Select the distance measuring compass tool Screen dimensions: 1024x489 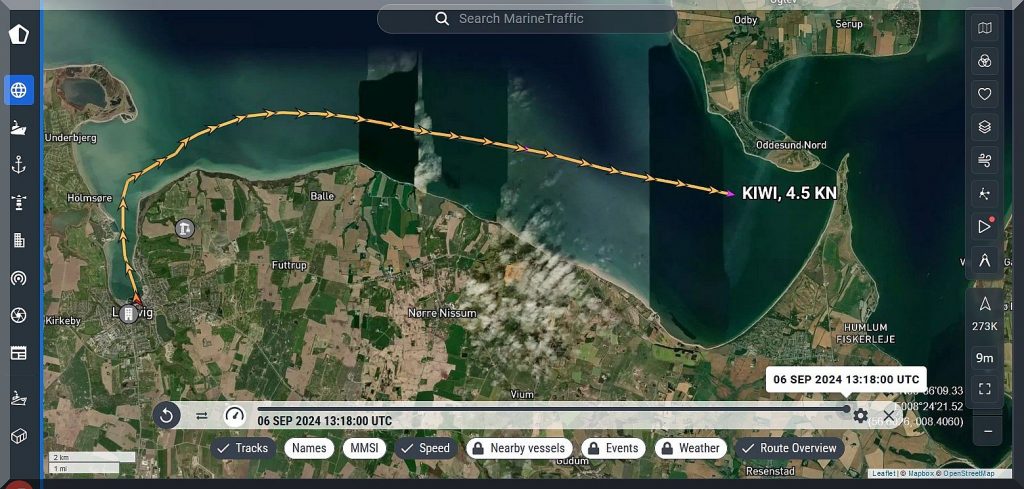985,261
